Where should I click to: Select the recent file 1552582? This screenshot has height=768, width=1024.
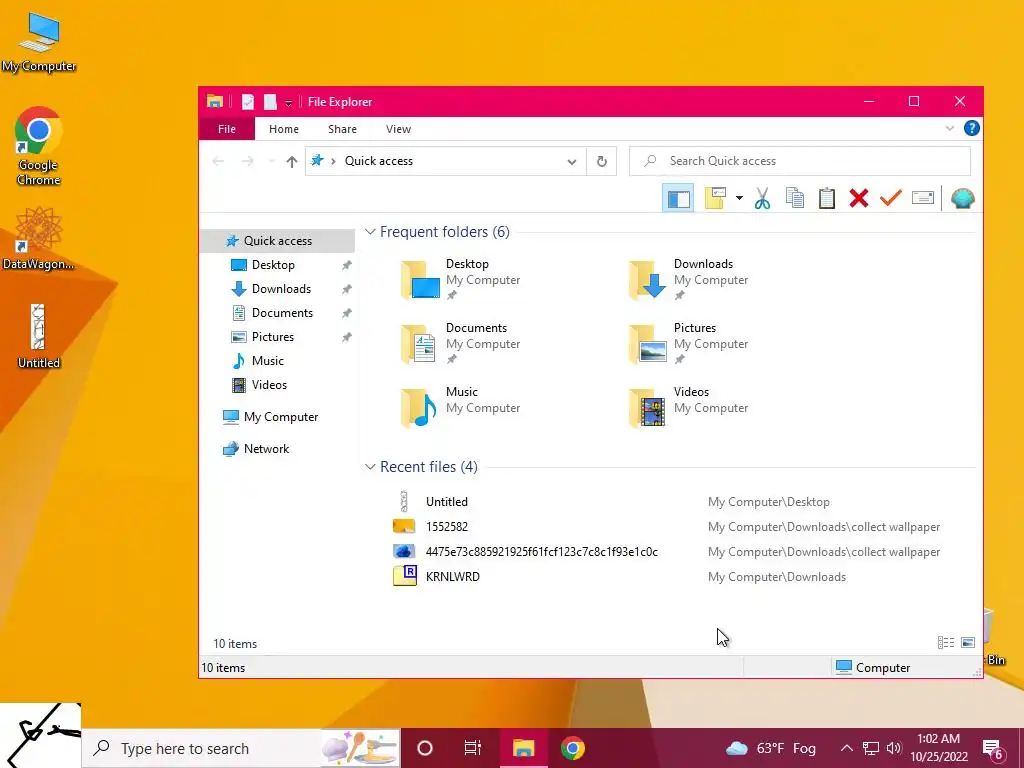447,526
